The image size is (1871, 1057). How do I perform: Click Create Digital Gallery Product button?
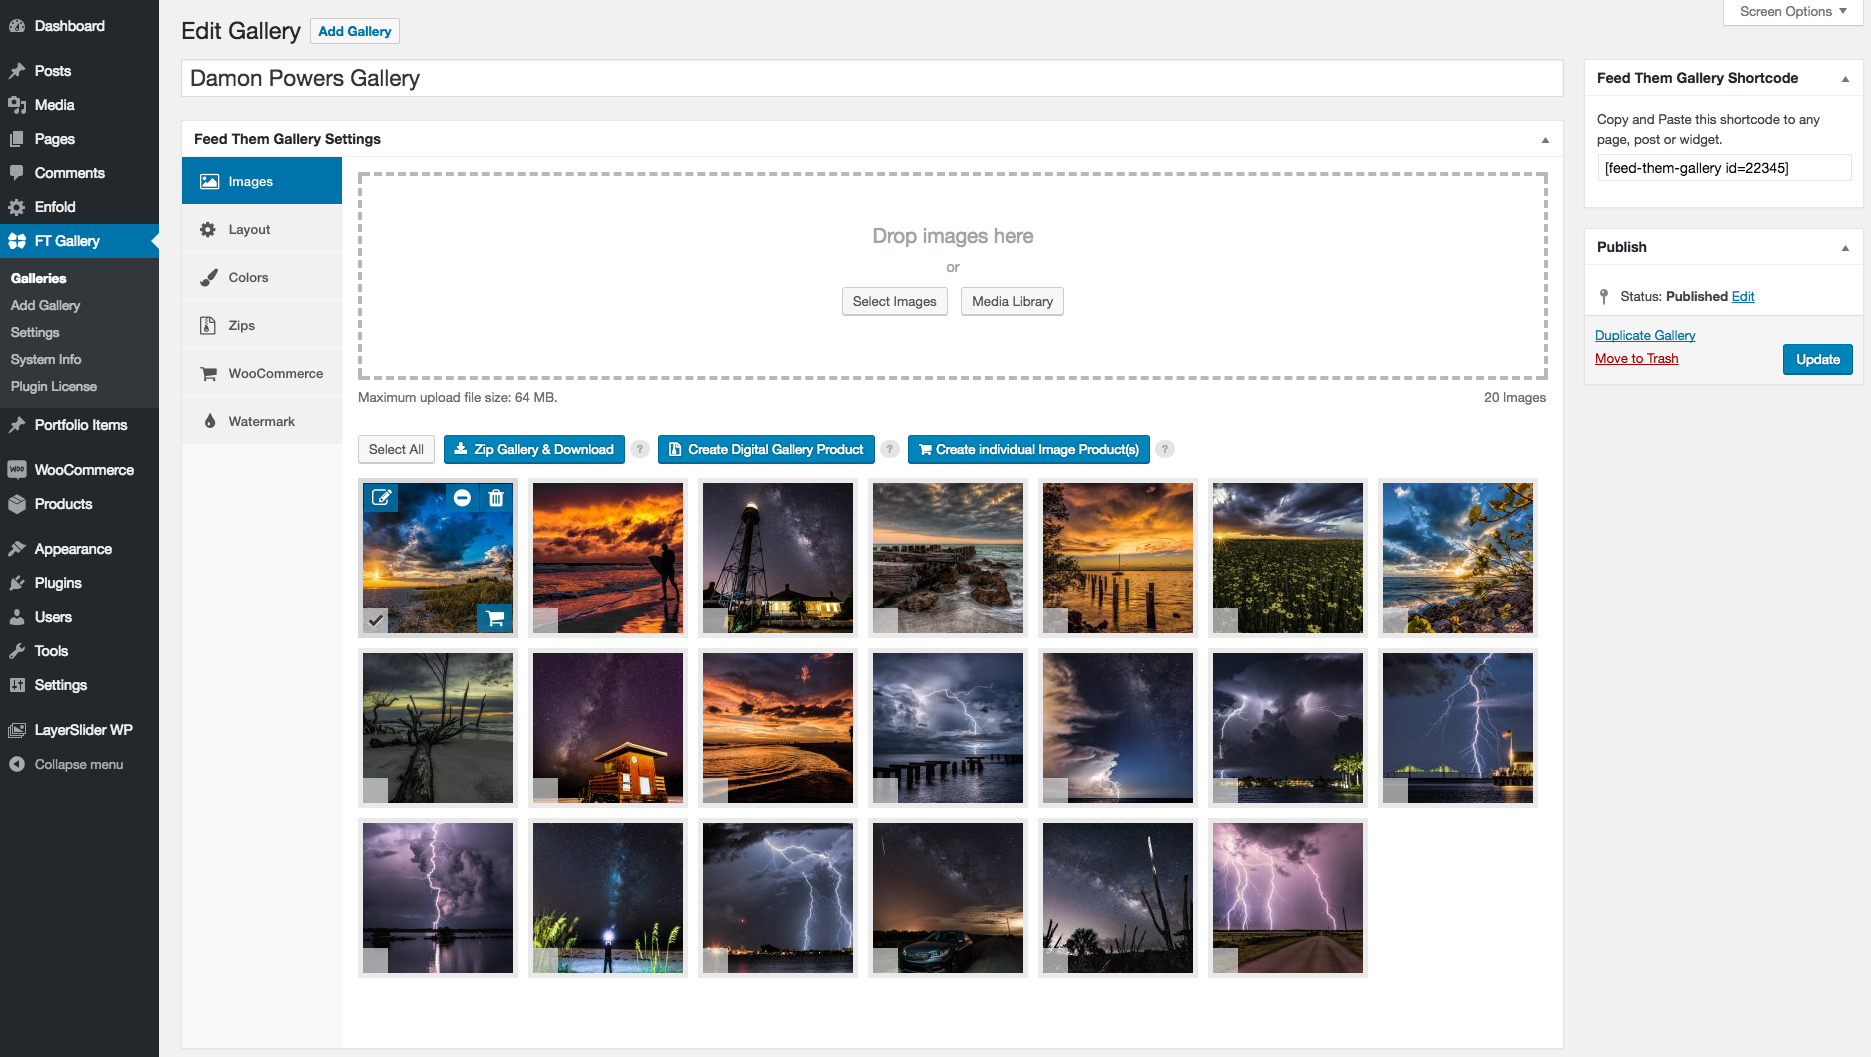pyautogui.click(x=766, y=449)
